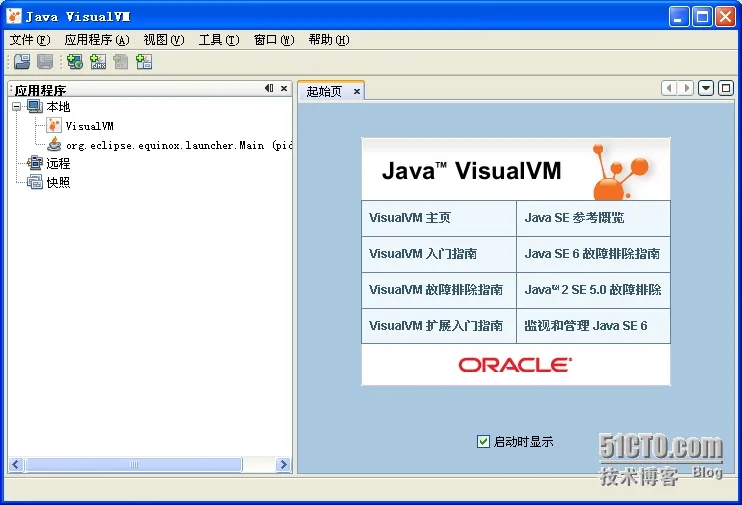Maximize the Java VisualVM window
The height and width of the screenshot is (505, 742).
[702, 17]
